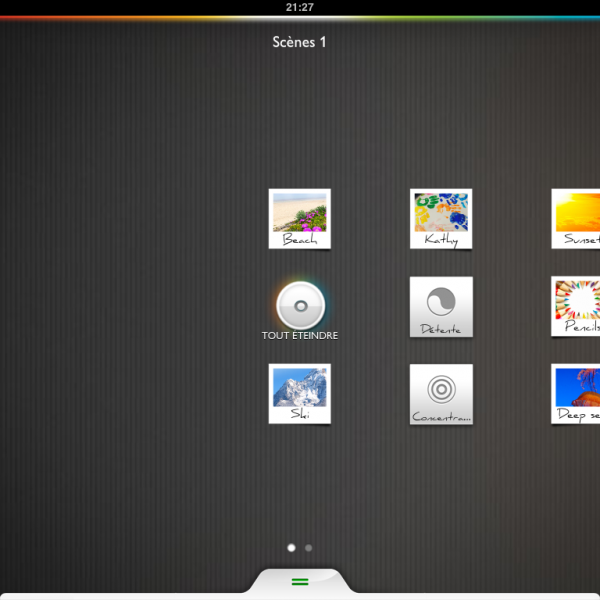Click the Beach caption text
This screenshot has width=600, height=600.
[x=300, y=240]
